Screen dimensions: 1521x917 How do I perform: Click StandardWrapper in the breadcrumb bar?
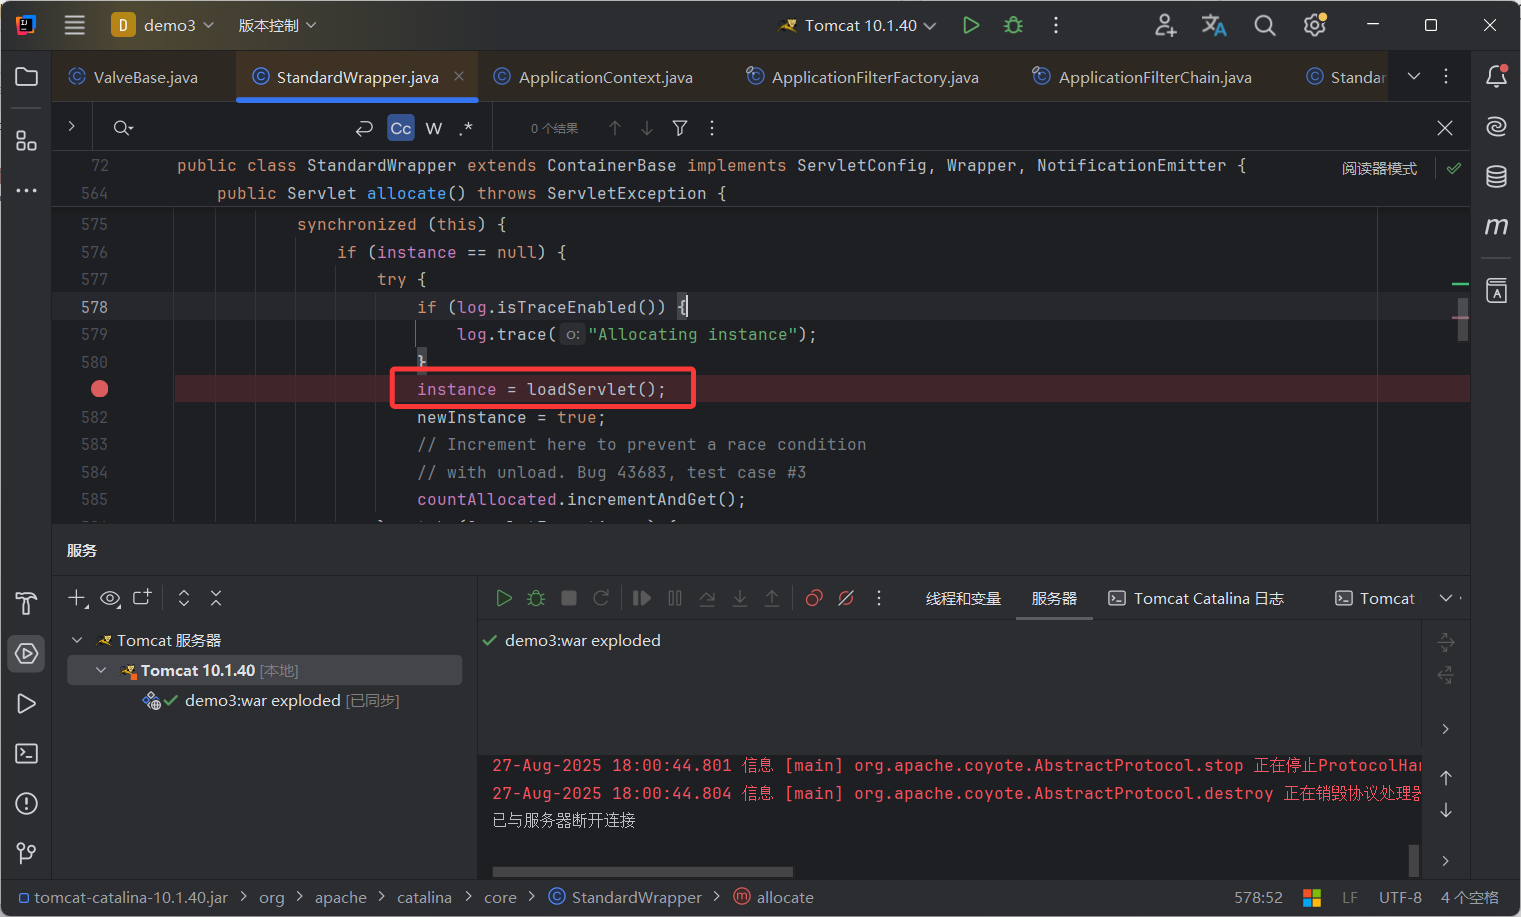[635, 897]
